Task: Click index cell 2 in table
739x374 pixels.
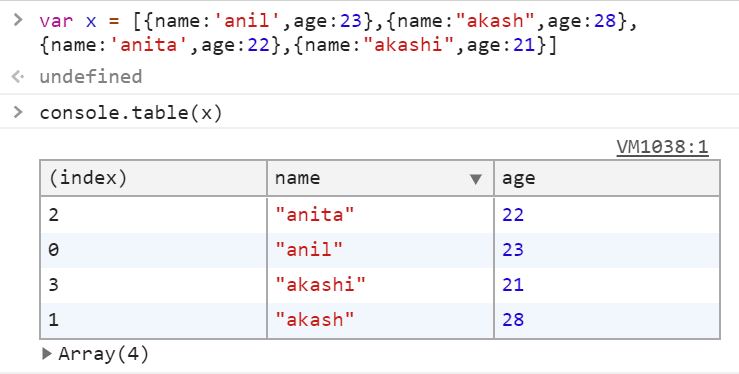Action: [x=154, y=215]
